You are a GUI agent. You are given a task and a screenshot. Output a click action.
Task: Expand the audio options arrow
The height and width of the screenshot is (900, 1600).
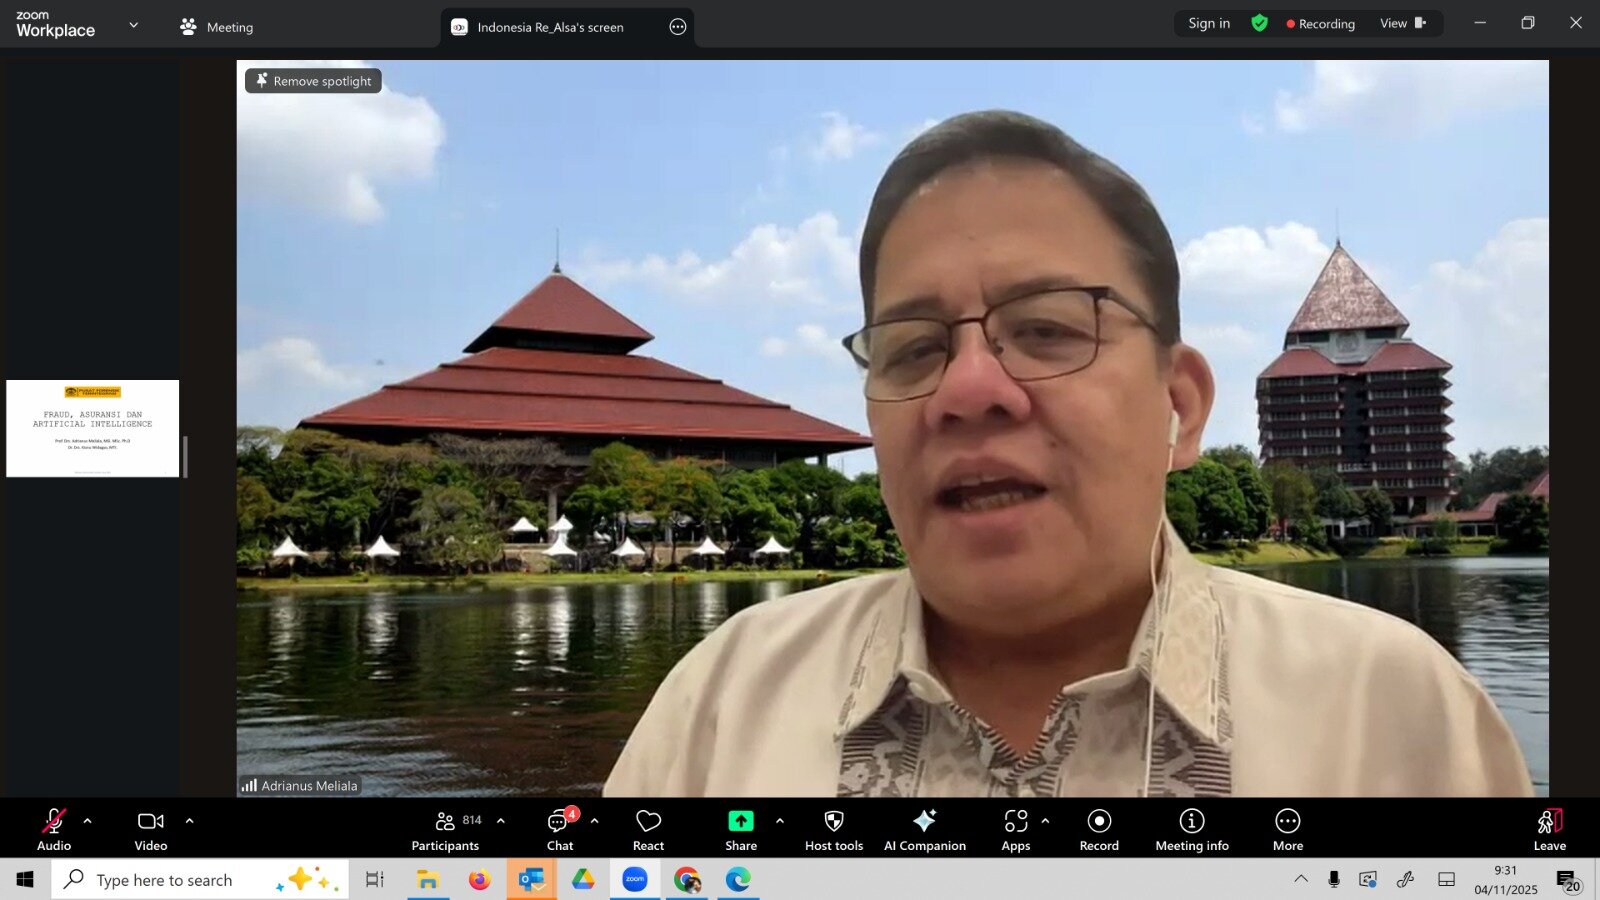88,821
